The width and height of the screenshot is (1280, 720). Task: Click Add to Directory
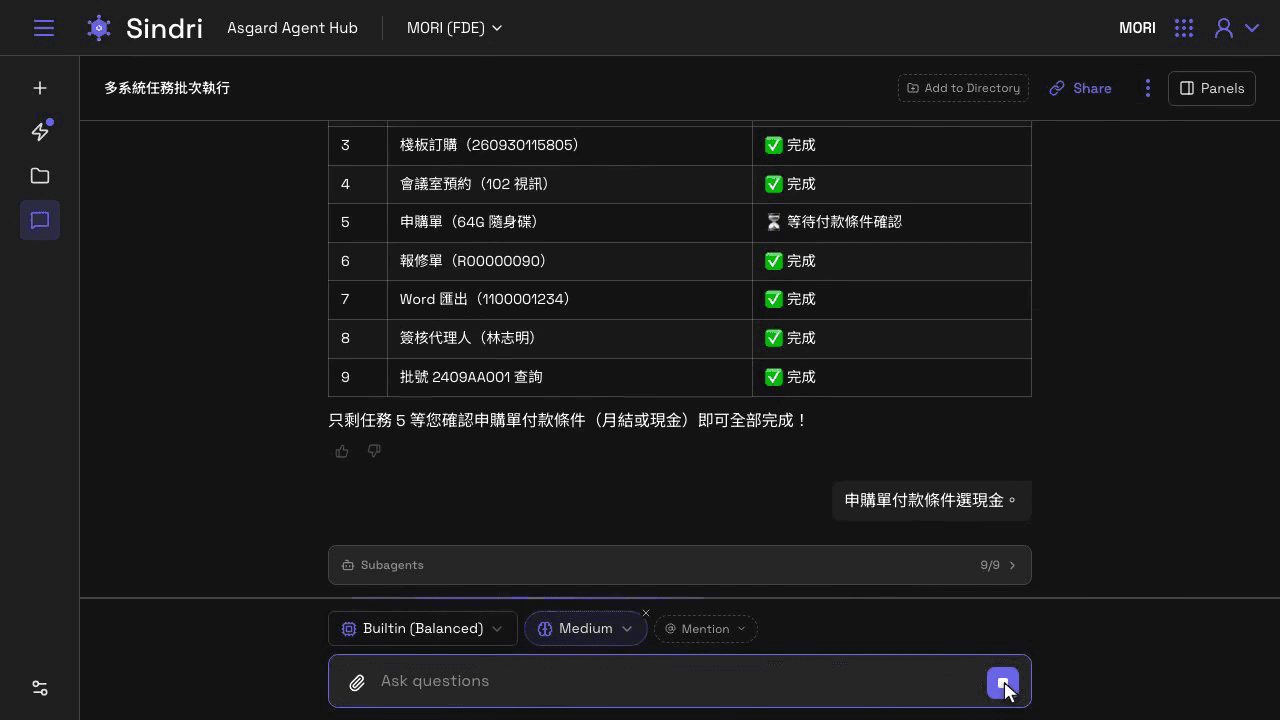(963, 88)
